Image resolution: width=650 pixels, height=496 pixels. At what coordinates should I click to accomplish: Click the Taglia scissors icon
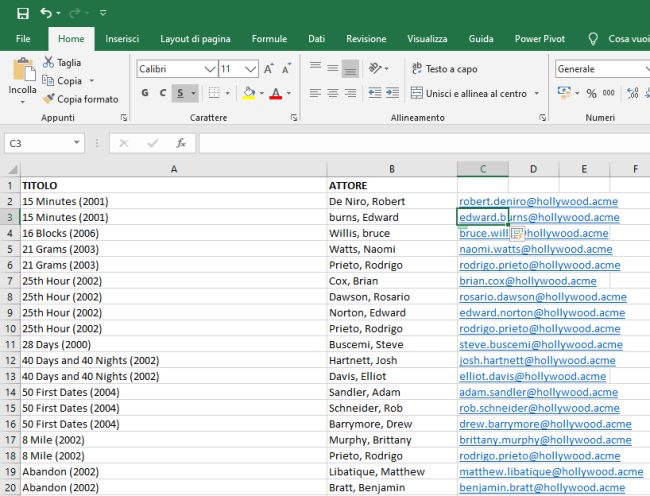(49, 62)
